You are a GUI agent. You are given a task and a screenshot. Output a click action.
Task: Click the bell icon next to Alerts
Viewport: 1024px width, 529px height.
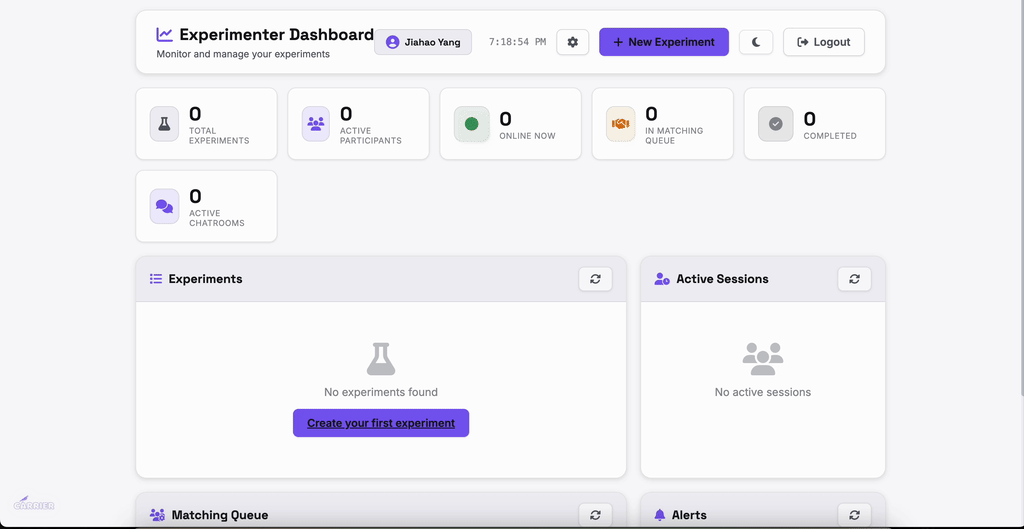tap(659, 515)
